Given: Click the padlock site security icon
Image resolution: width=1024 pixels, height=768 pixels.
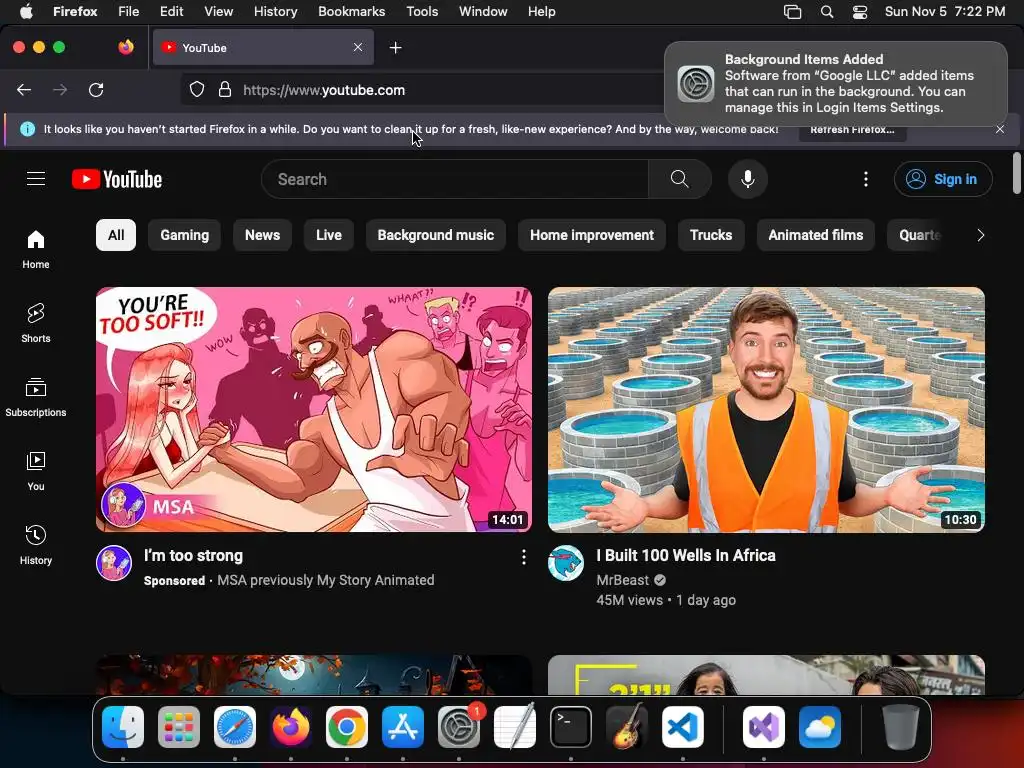Looking at the screenshot, I should pos(225,89).
